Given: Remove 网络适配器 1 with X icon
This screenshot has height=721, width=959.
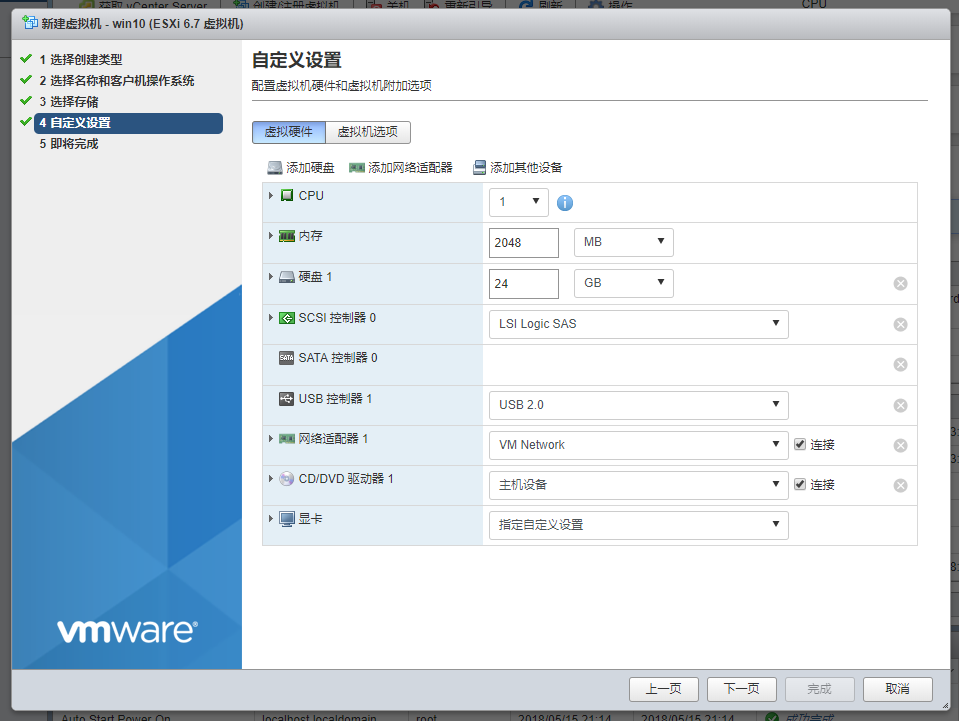Looking at the screenshot, I should click(900, 446).
